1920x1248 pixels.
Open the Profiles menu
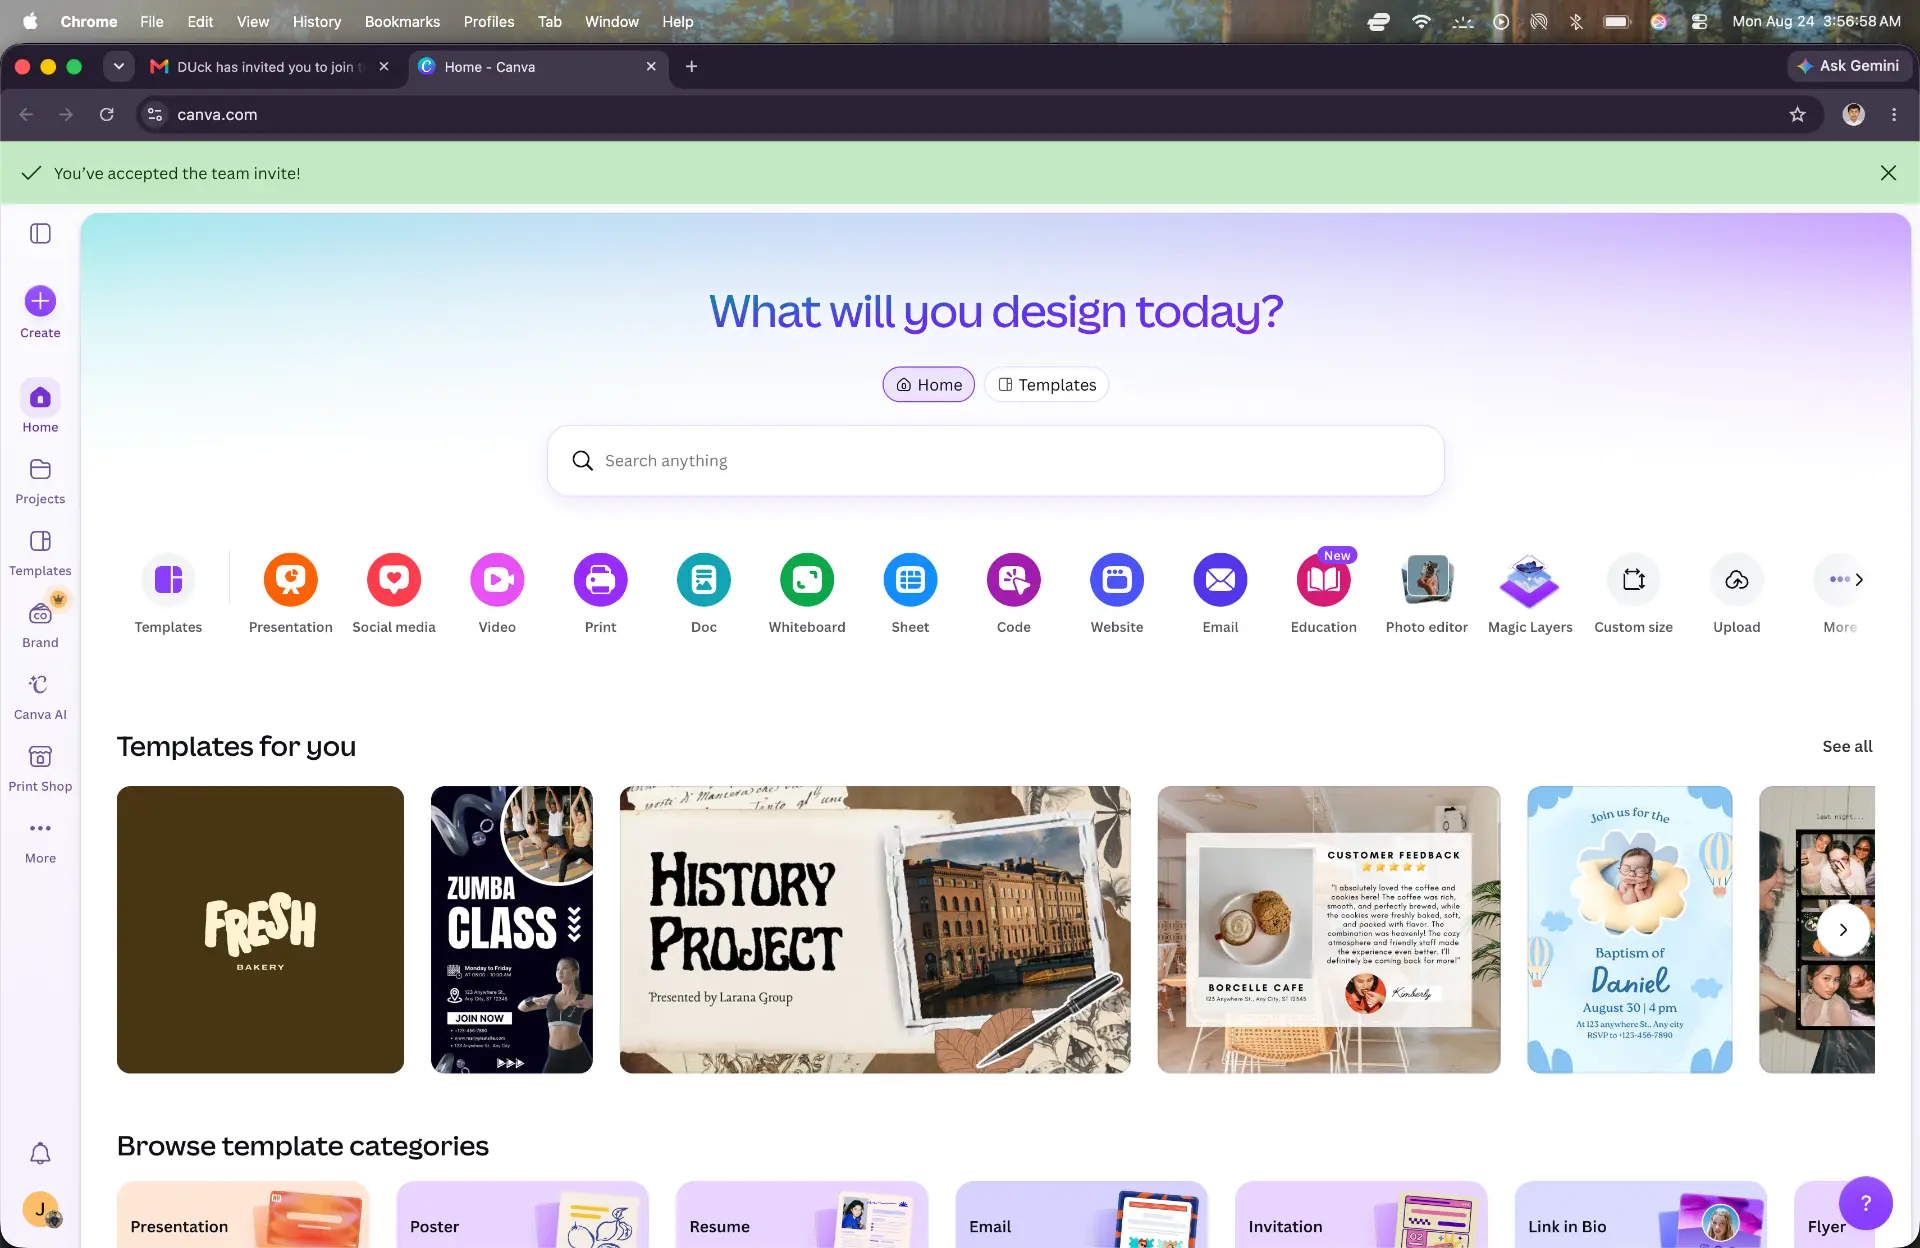pos(488,21)
